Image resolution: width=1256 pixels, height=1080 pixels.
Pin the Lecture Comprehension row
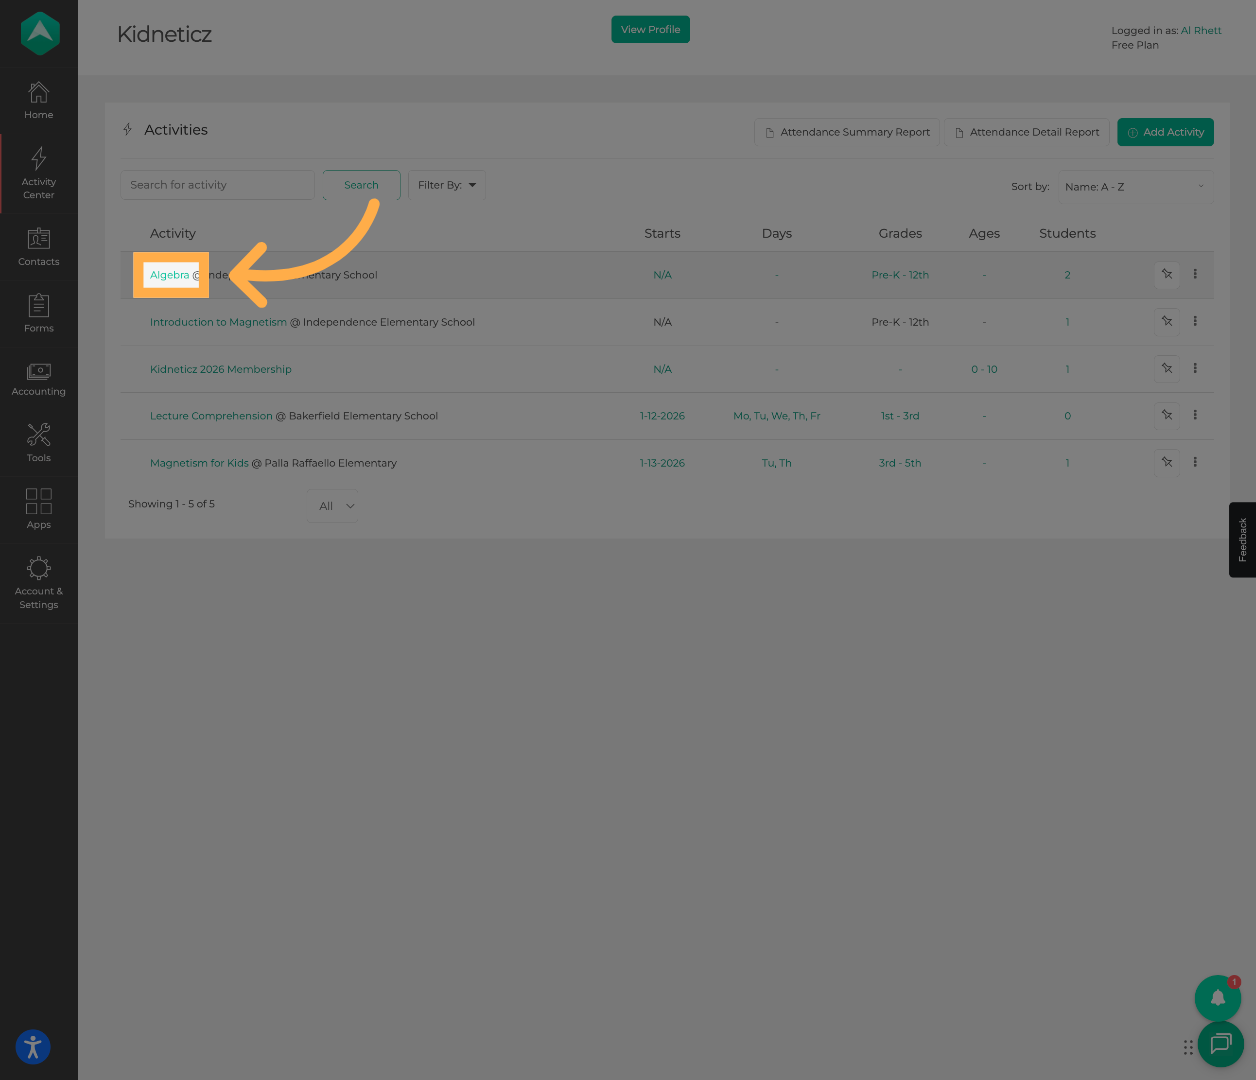[1167, 415]
